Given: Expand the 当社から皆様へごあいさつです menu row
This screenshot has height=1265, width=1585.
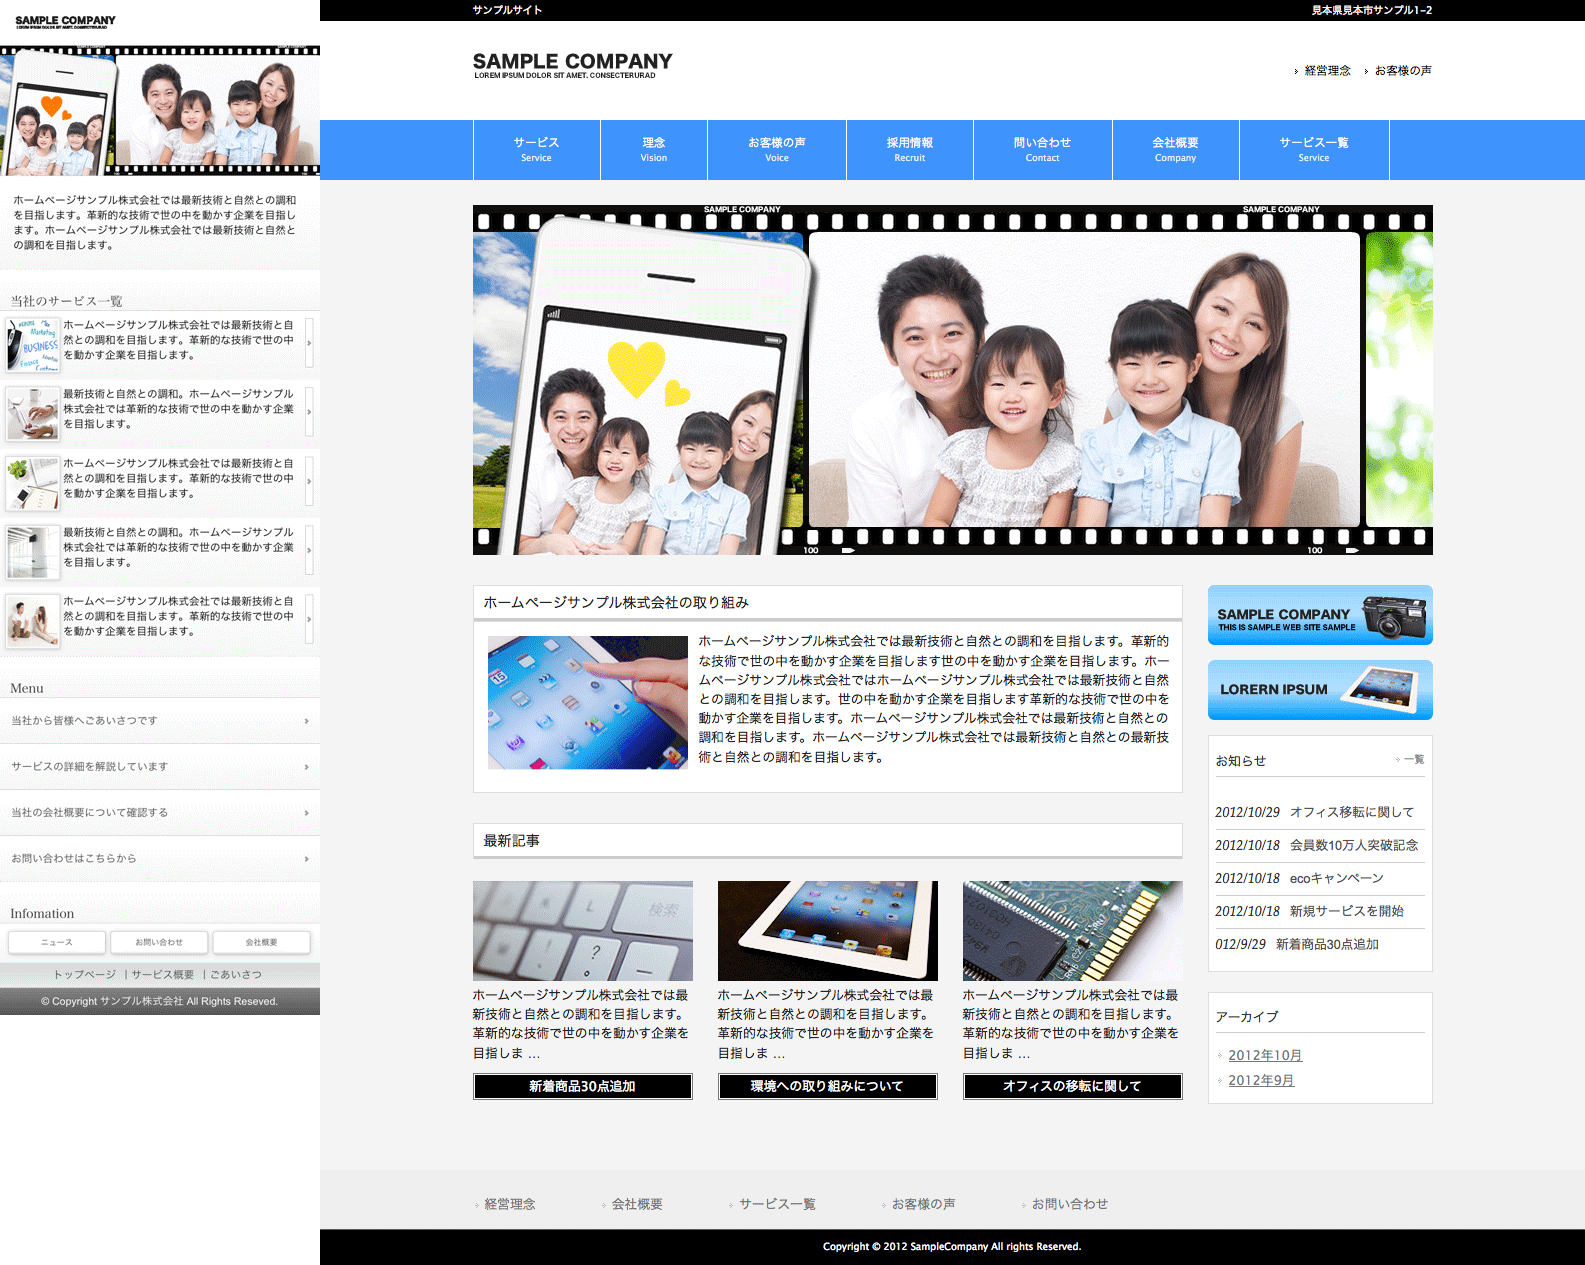Looking at the screenshot, I should click(x=160, y=721).
